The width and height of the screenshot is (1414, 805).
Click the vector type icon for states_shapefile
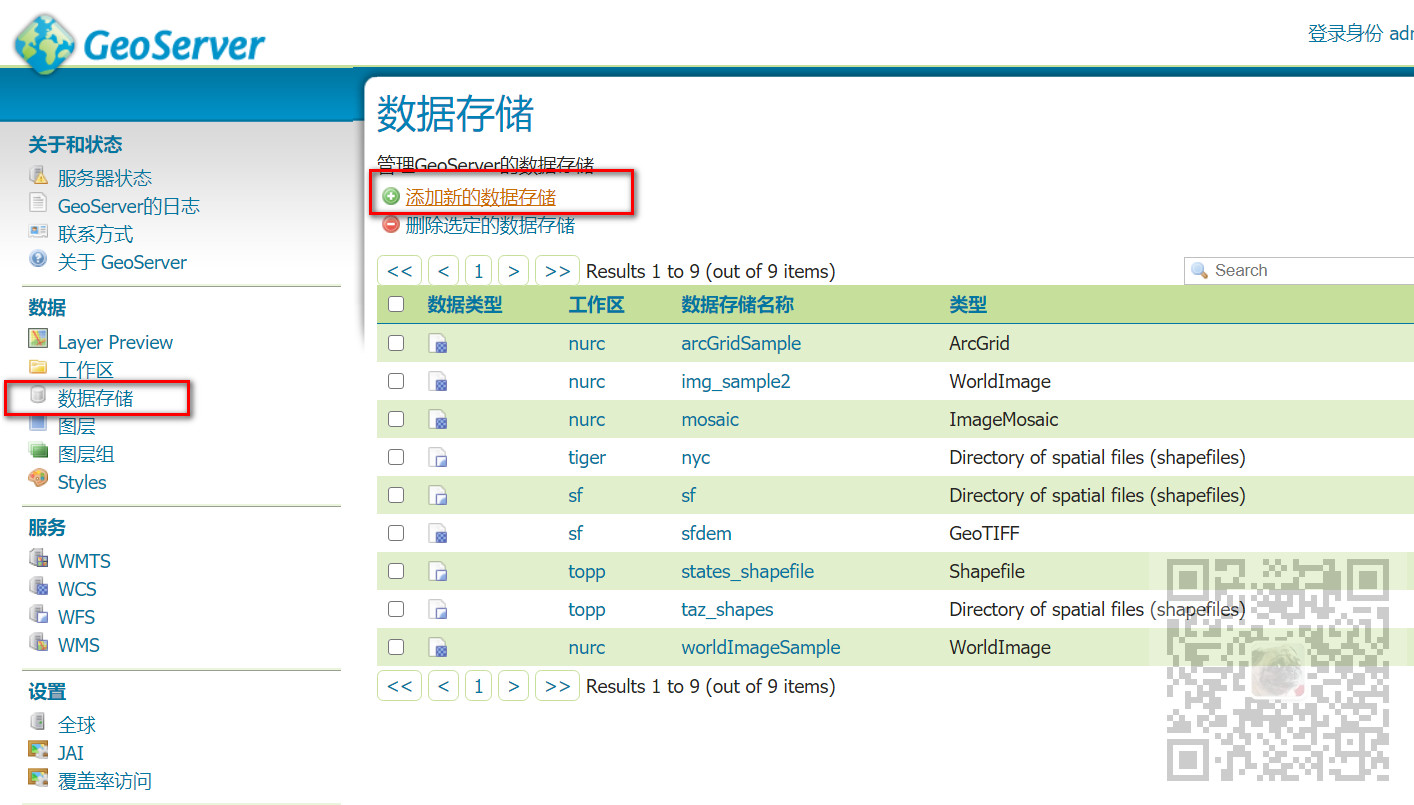(x=437, y=572)
